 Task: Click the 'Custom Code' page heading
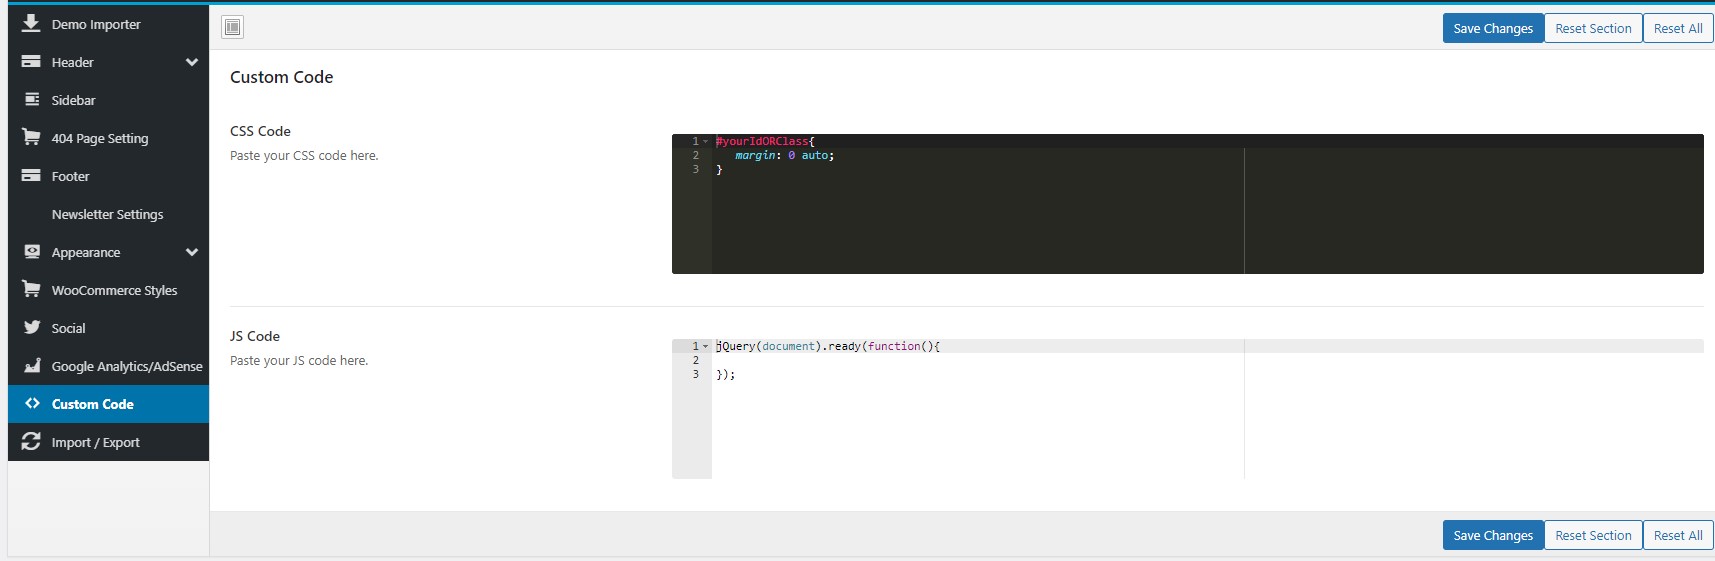pos(281,77)
